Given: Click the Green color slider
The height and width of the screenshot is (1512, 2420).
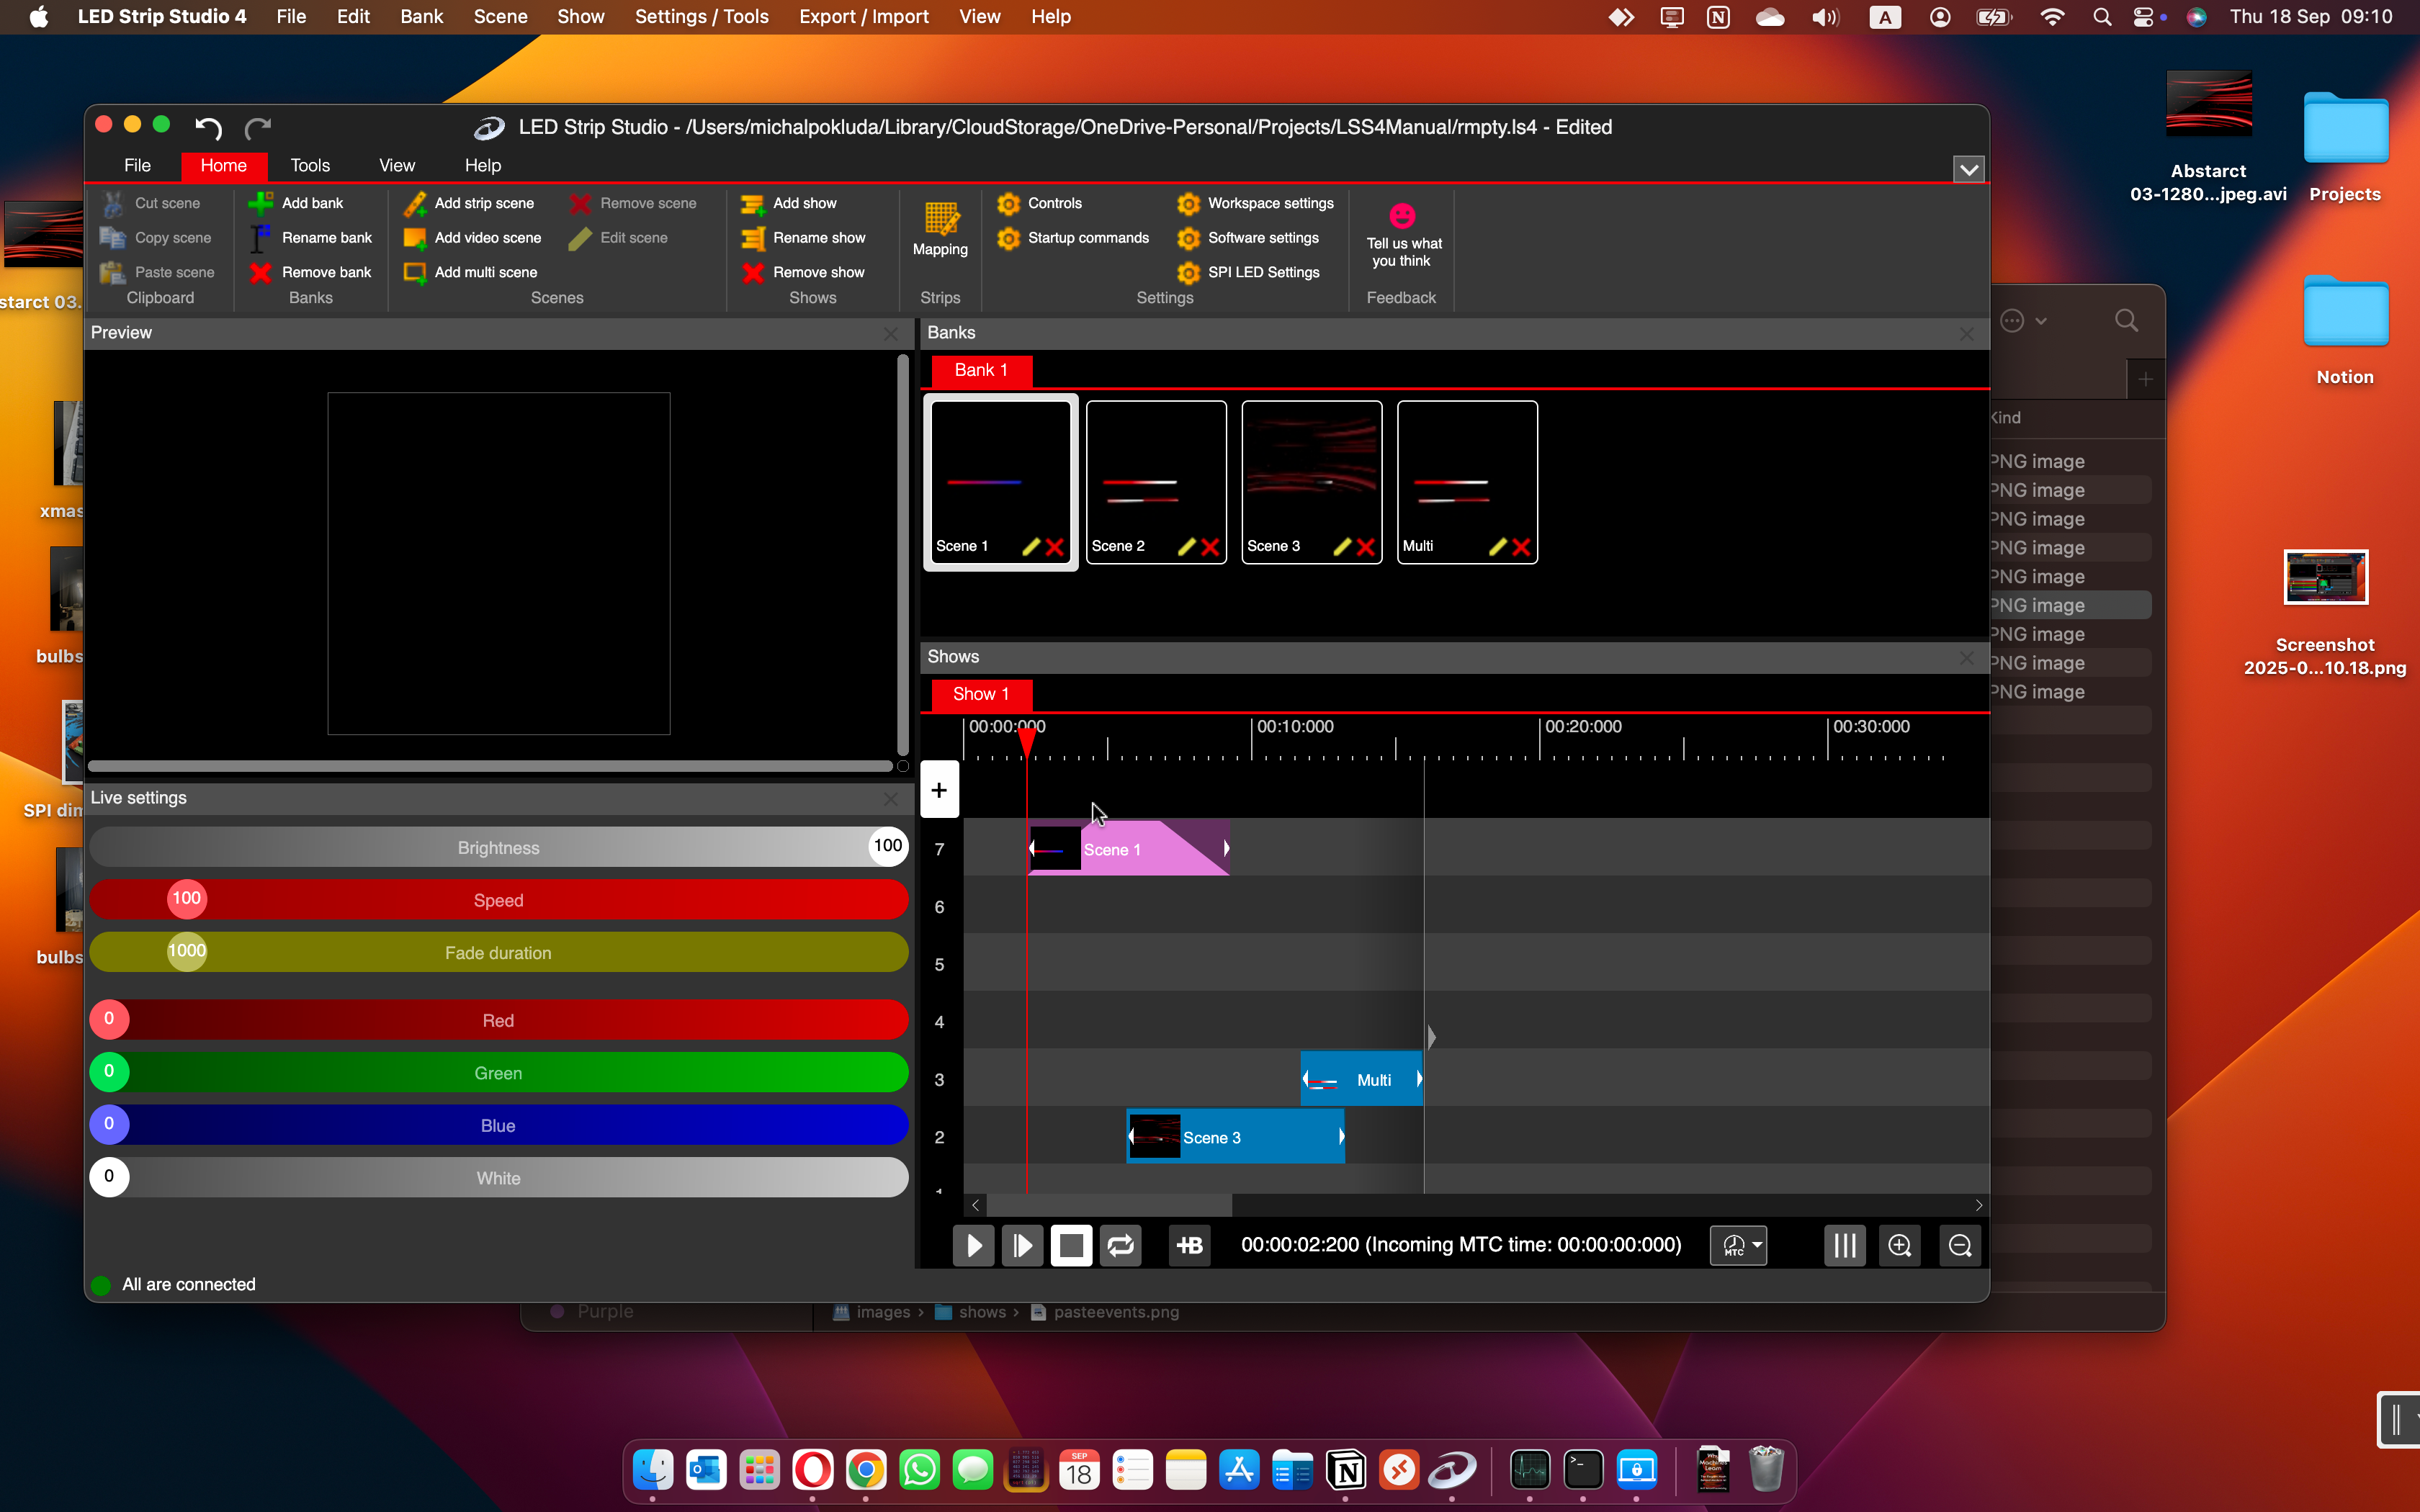Looking at the screenshot, I should 499,1073.
